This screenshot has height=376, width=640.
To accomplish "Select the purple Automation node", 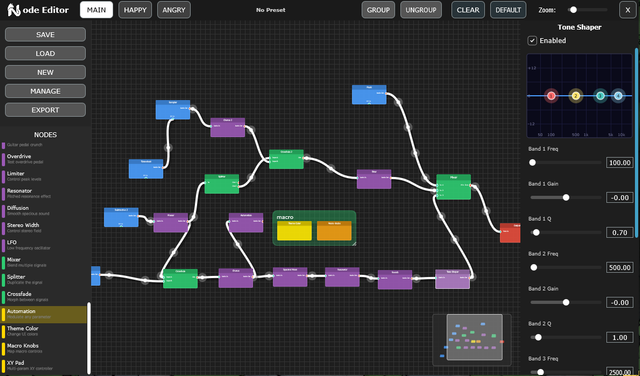I will coord(246,222).
